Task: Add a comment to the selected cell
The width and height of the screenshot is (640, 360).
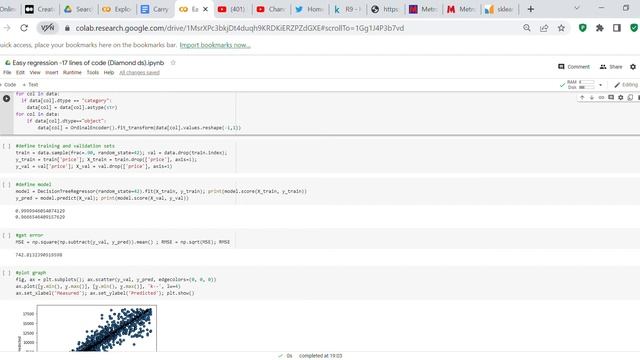Action: click(611, 98)
